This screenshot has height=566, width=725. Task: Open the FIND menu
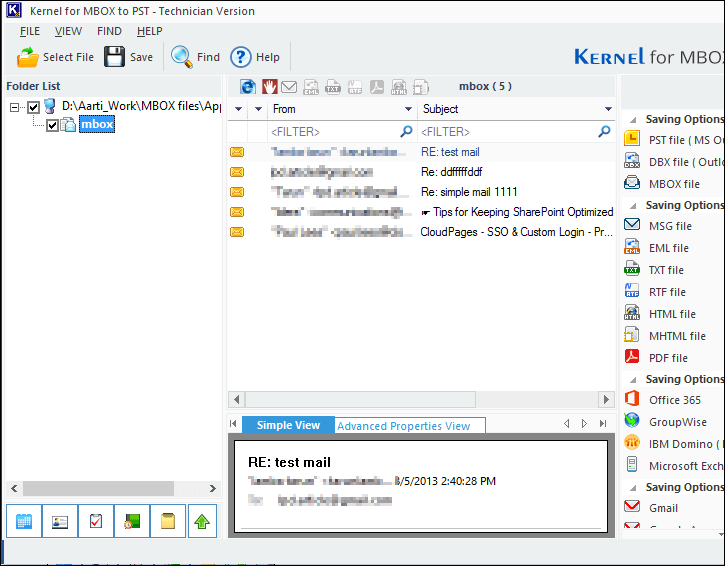tap(109, 31)
